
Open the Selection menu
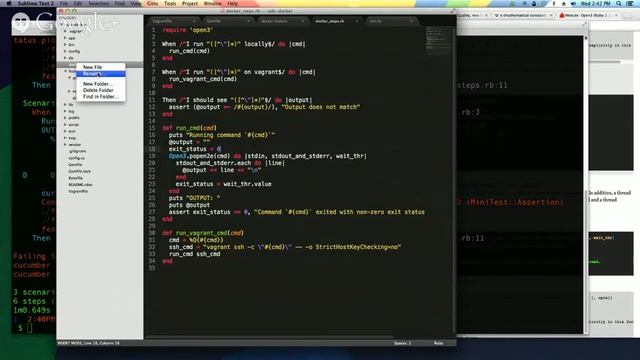99,3
